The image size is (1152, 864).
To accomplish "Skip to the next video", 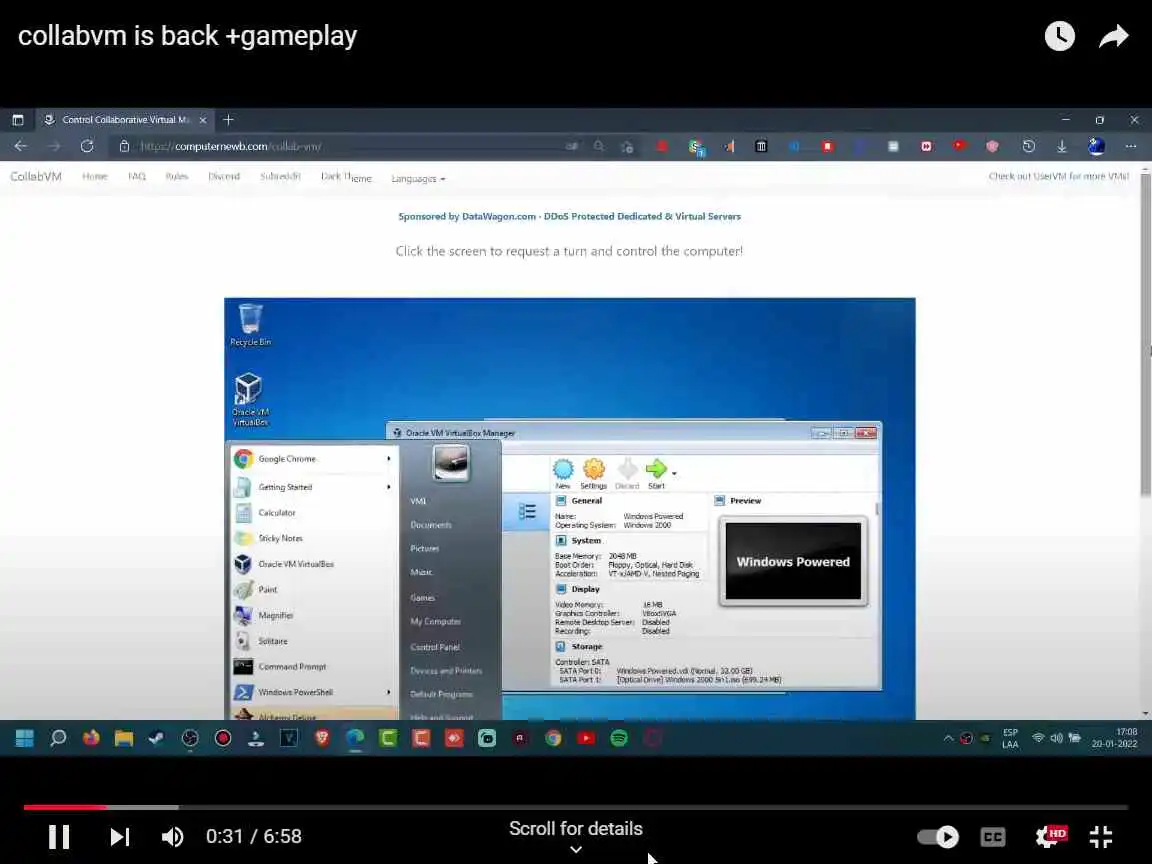I will pos(120,836).
